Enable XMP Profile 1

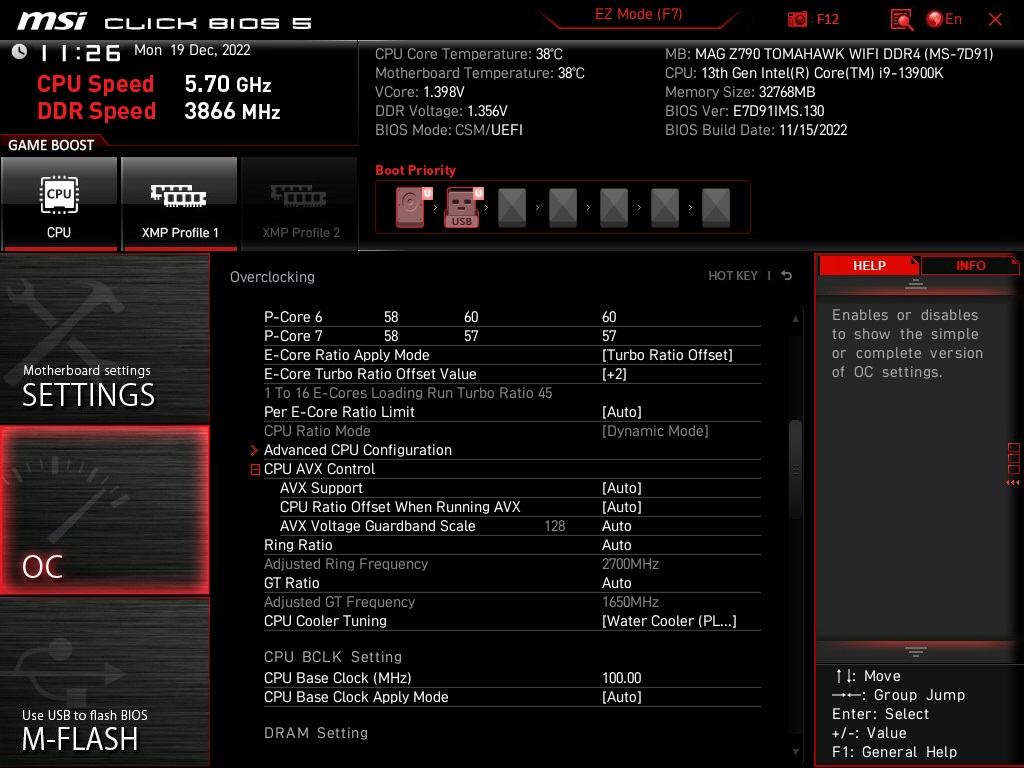tap(179, 203)
